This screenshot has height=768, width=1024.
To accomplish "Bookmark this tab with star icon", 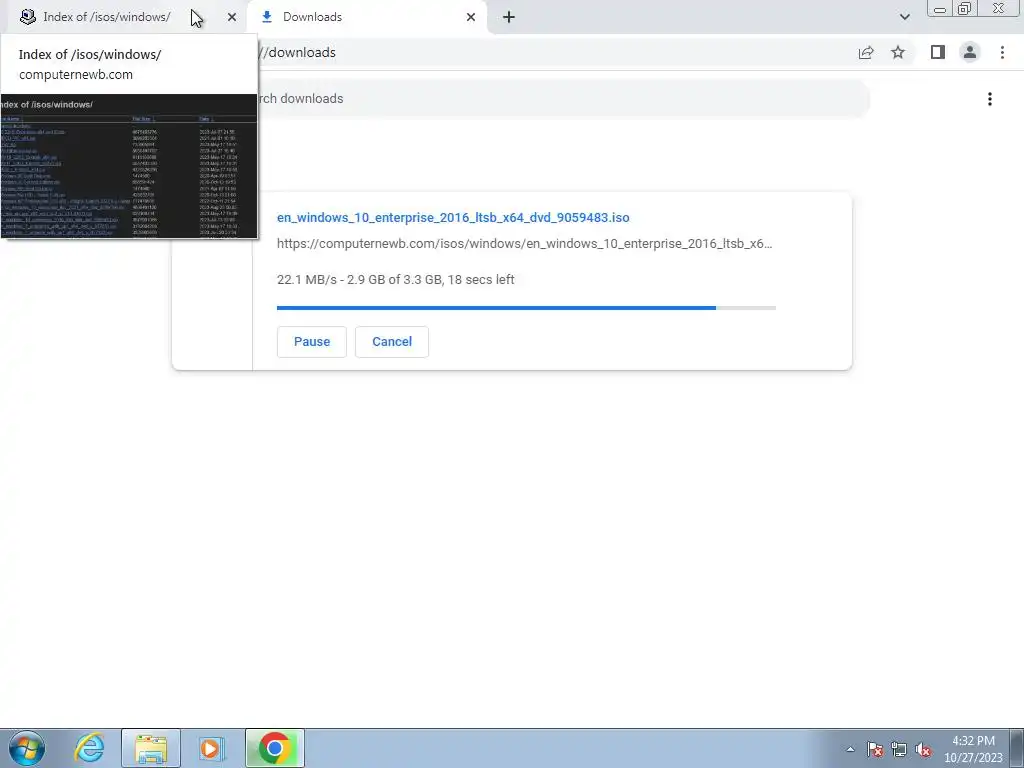I will (898, 52).
